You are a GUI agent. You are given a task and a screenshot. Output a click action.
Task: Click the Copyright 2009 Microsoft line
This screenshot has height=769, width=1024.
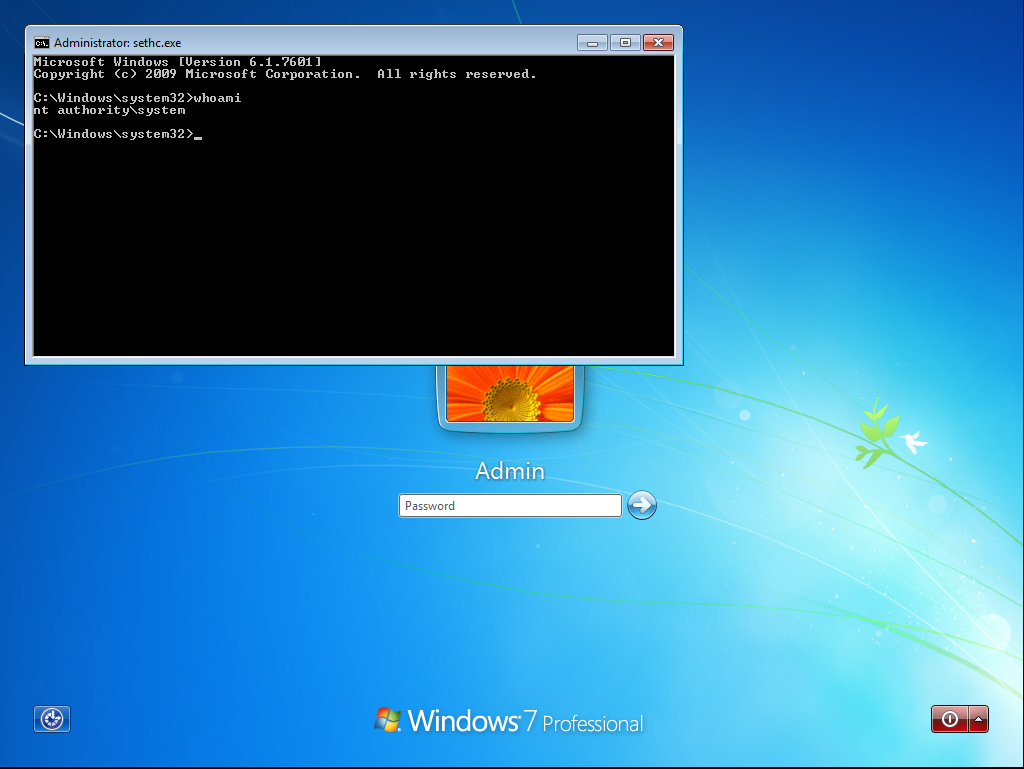click(x=285, y=74)
